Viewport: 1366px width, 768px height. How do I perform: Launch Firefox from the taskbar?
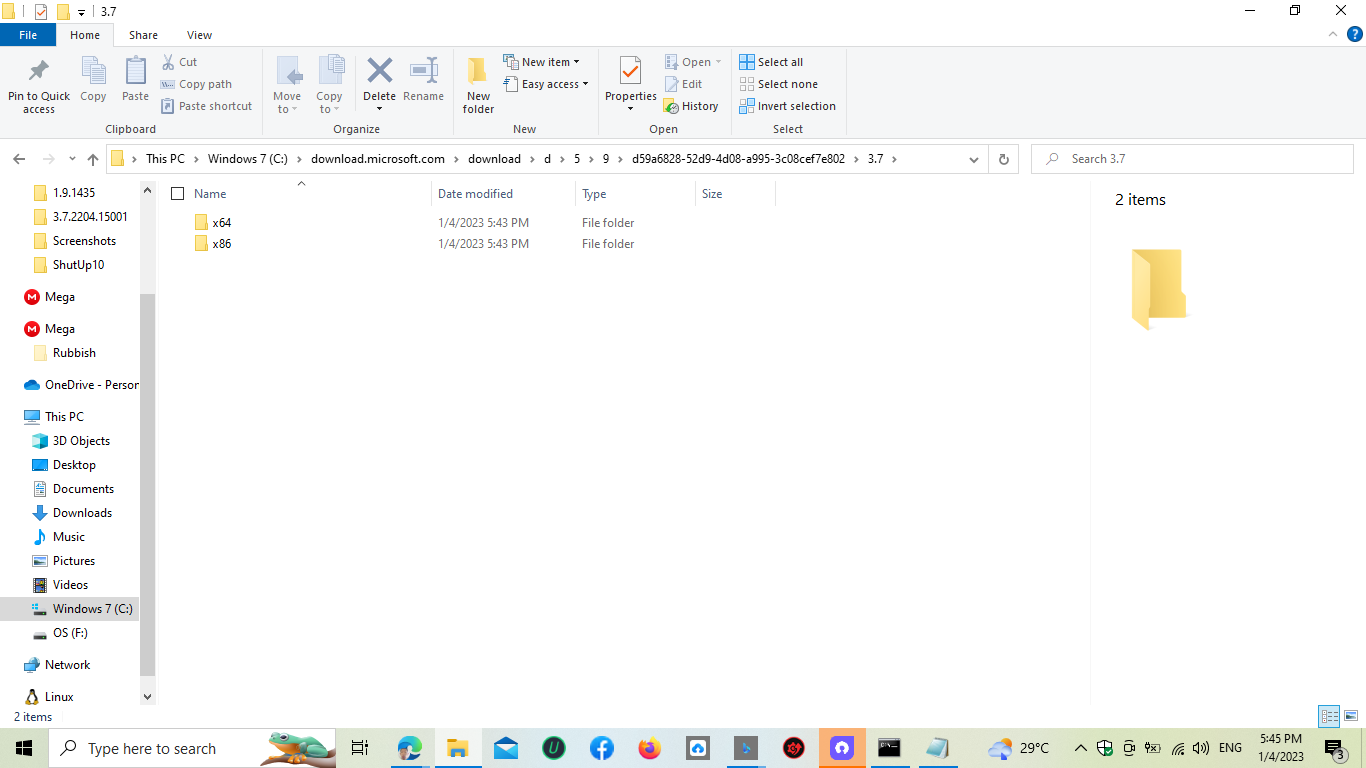click(650, 748)
